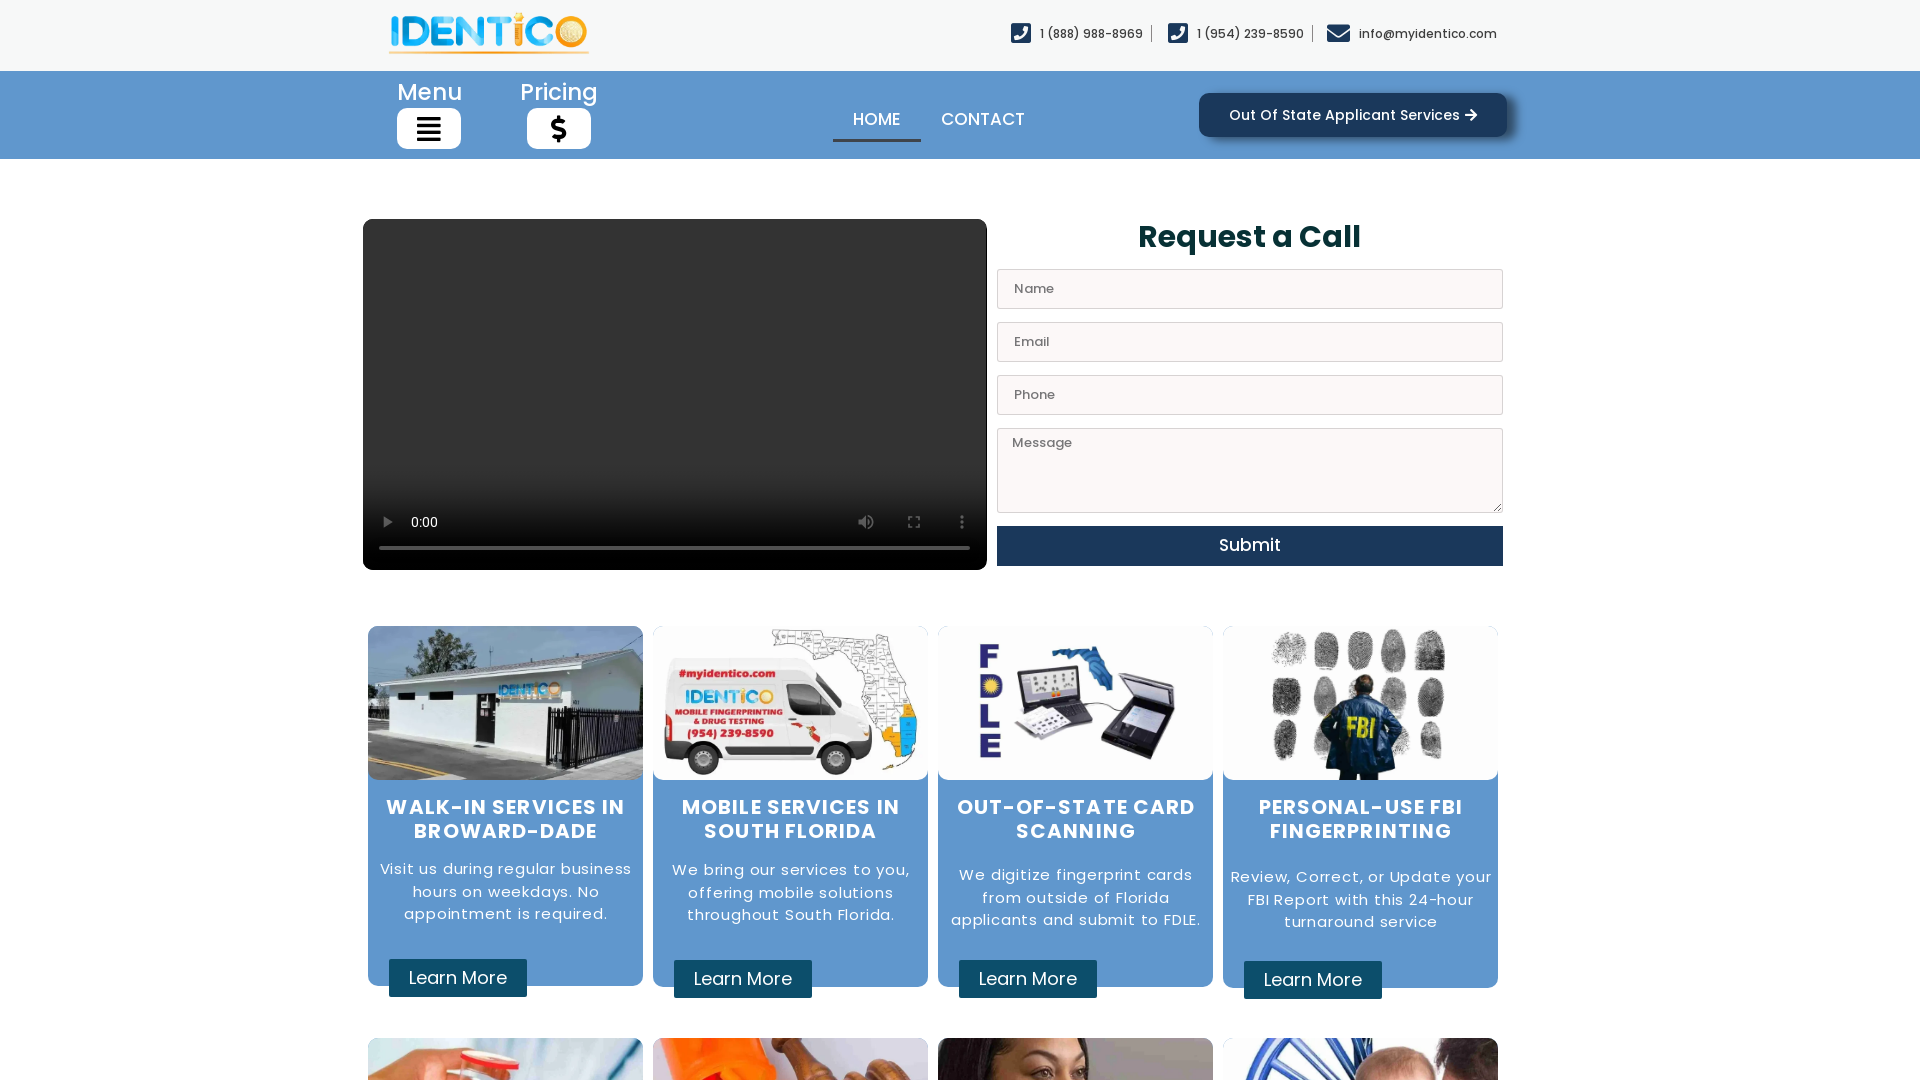Open the Menu hamburger icon

coord(429,129)
